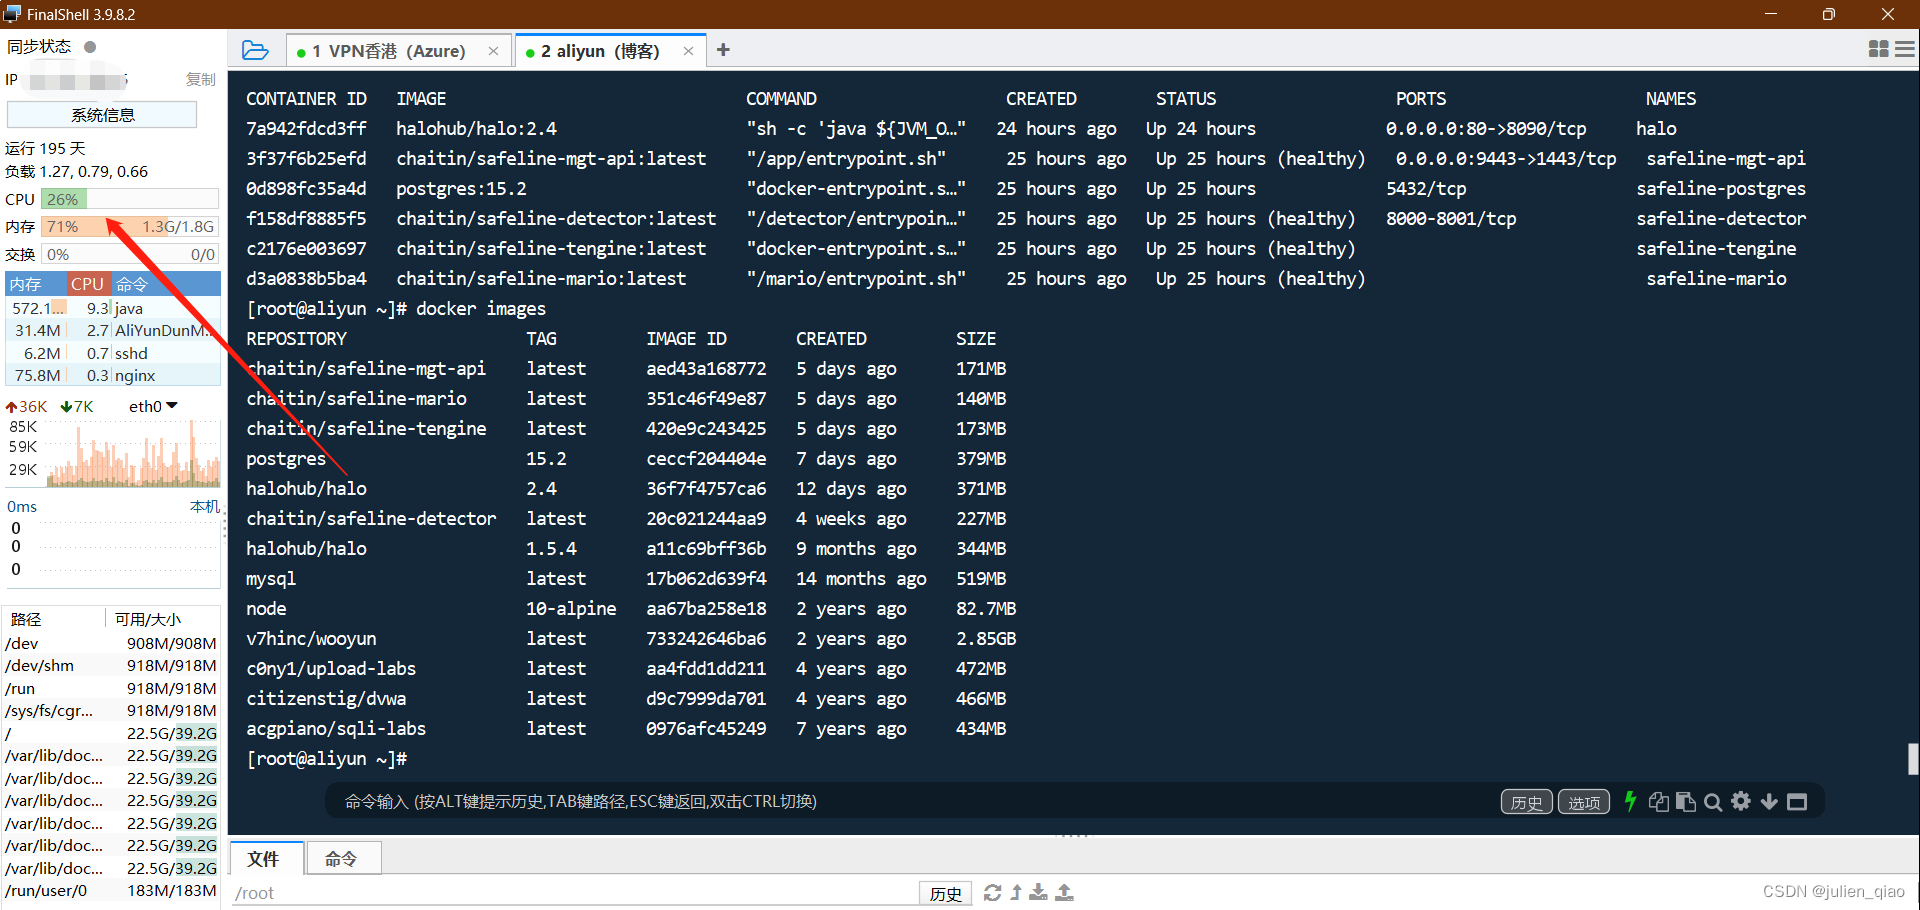
Task: Click container ID 7a942fdcd3ff
Action: click(306, 128)
